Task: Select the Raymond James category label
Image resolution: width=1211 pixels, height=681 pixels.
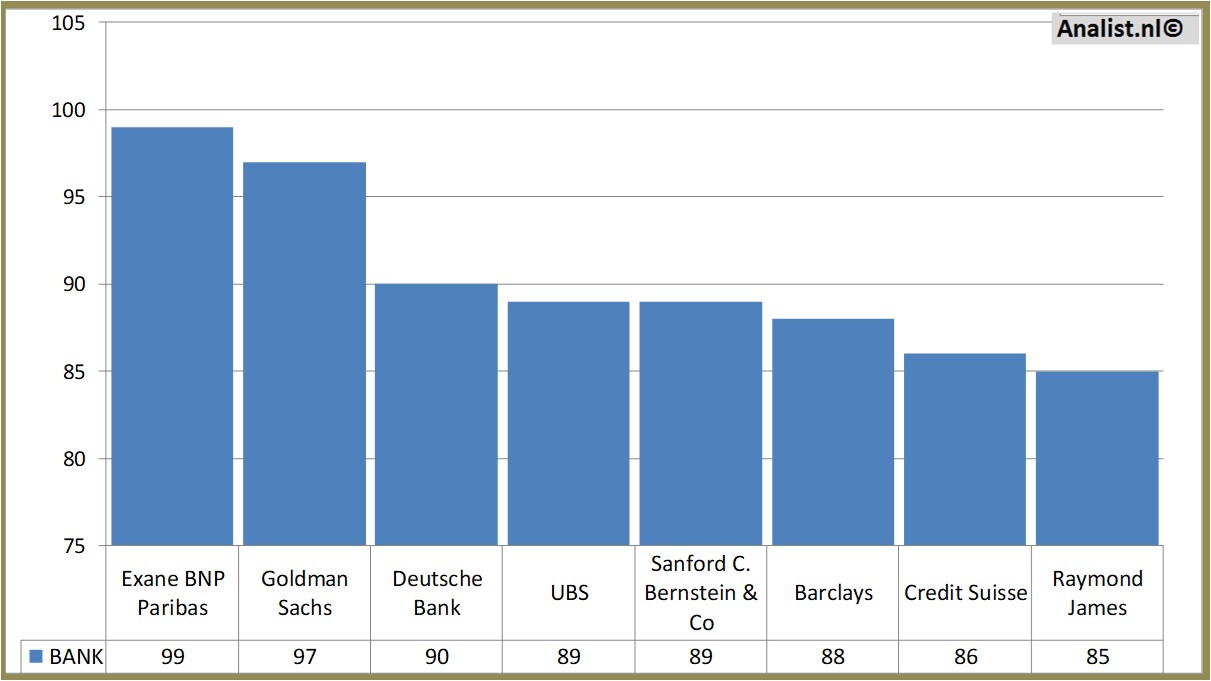Action: 1097,593
